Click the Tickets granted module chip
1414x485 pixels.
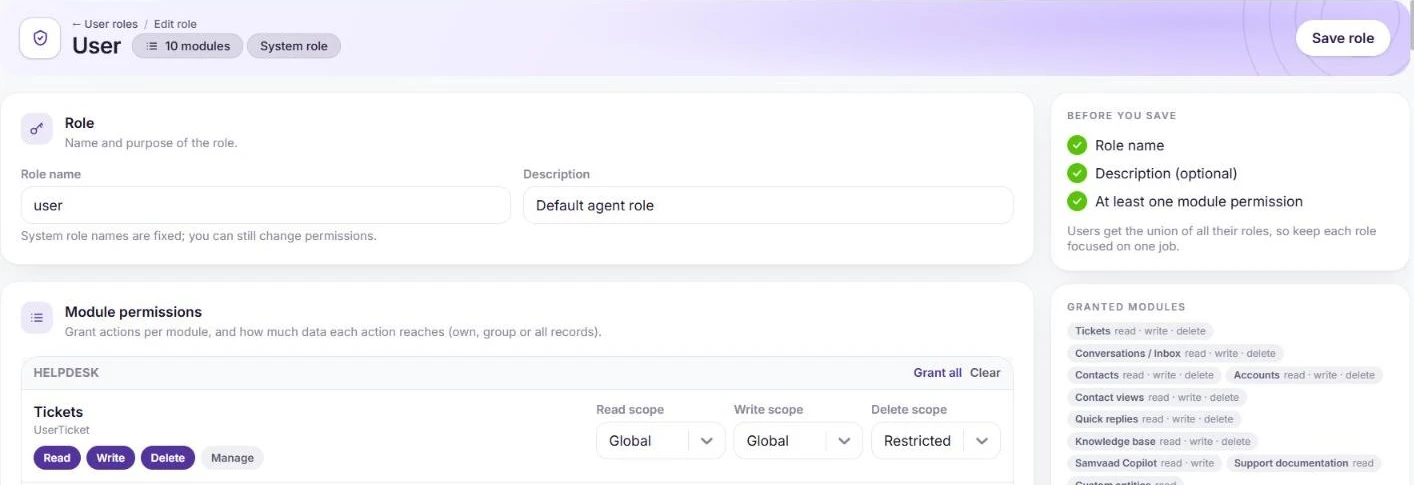click(1140, 331)
